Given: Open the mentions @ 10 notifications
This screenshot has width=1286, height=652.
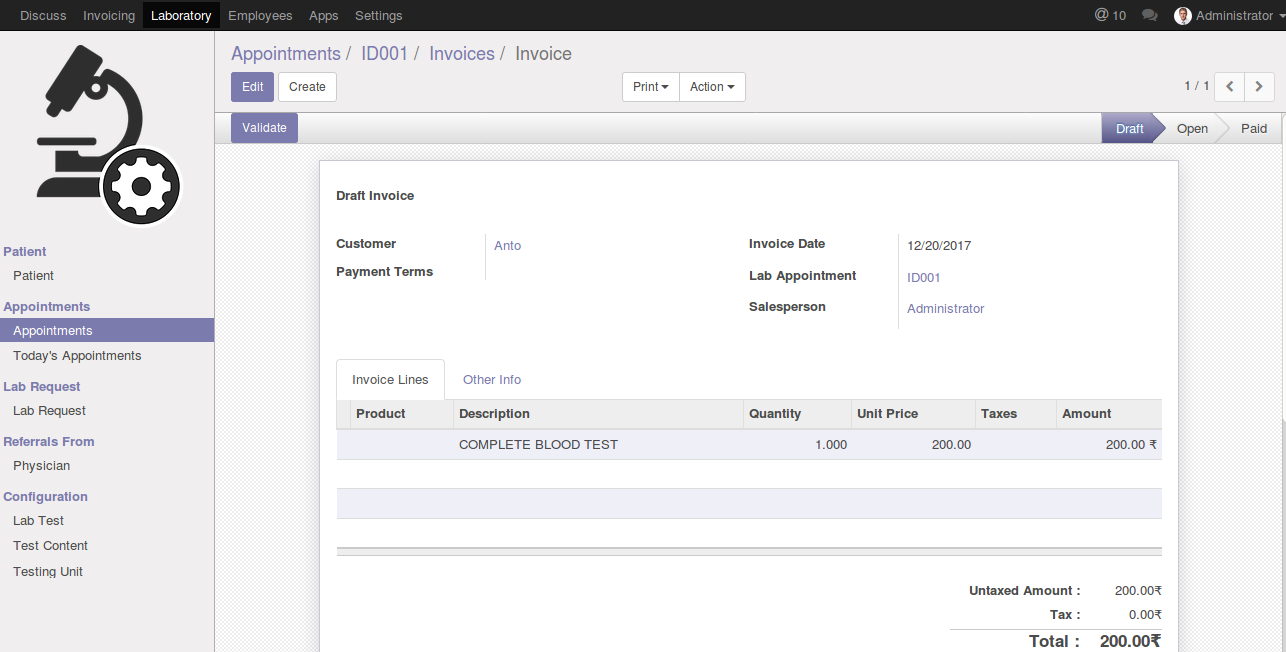Looking at the screenshot, I should point(1110,15).
